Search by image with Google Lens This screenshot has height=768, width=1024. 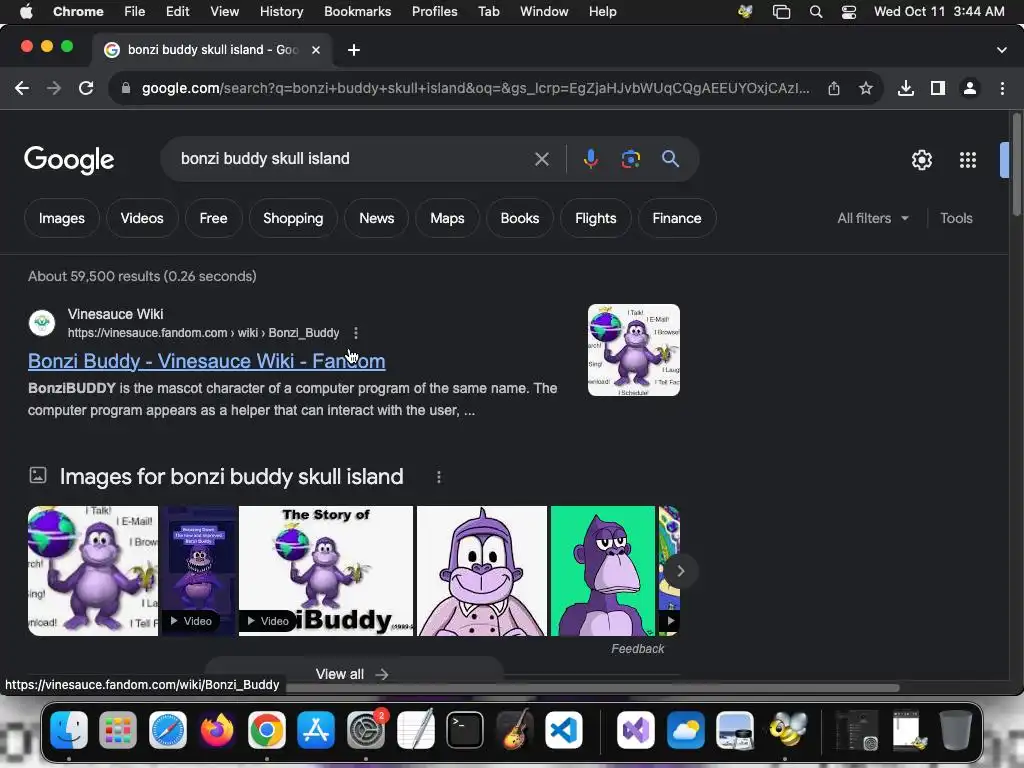[630, 159]
